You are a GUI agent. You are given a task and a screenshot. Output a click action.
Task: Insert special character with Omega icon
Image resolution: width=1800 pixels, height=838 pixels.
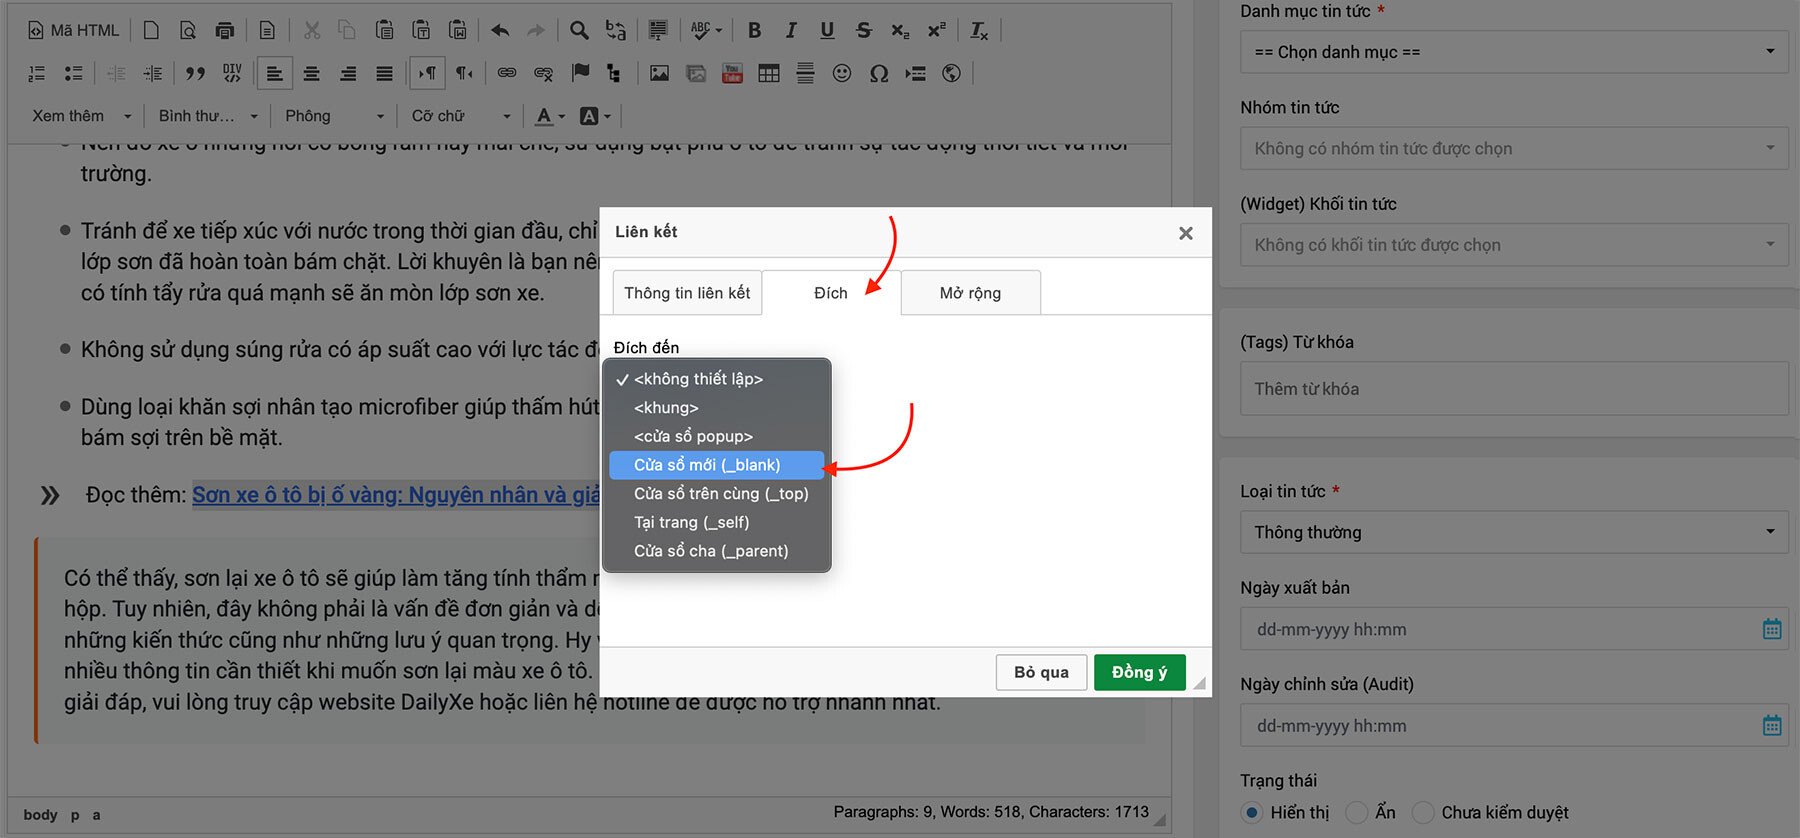click(879, 73)
